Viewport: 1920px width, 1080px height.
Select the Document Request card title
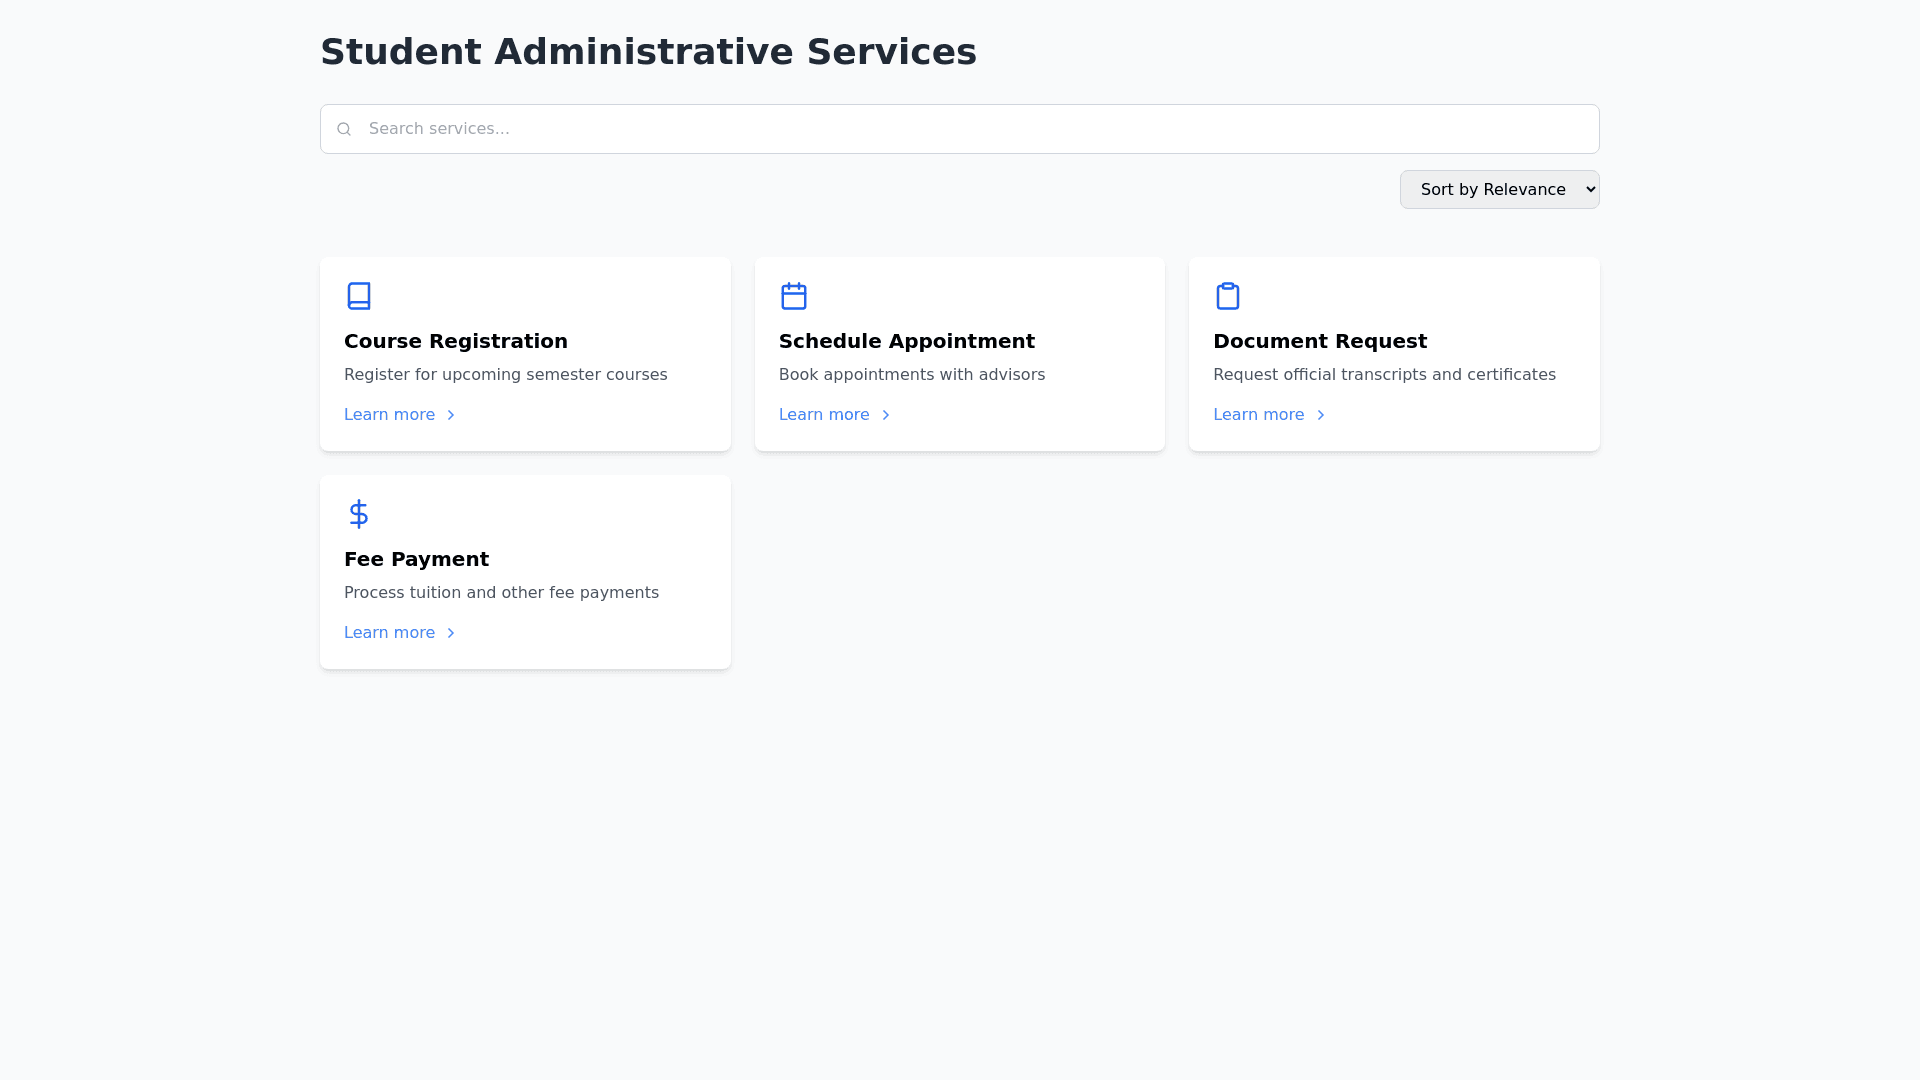click(1319, 341)
